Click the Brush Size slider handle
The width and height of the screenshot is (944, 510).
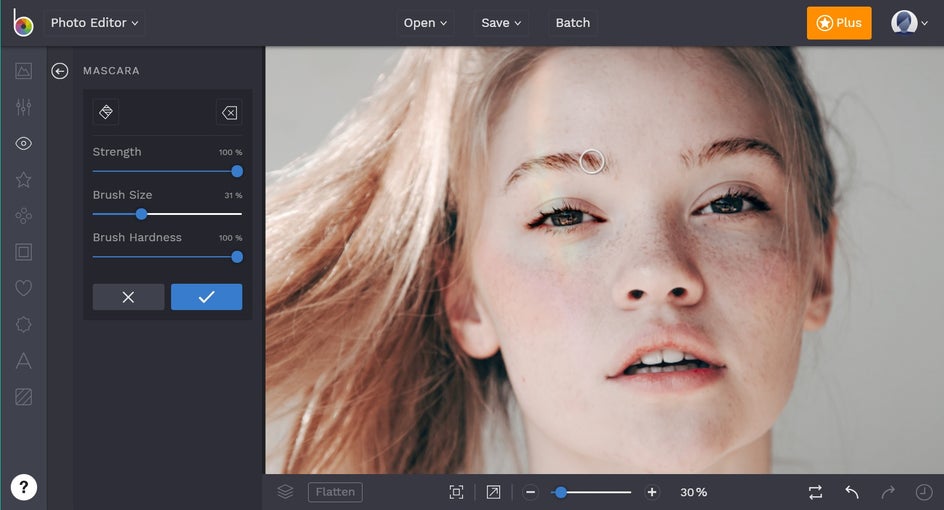point(141,214)
